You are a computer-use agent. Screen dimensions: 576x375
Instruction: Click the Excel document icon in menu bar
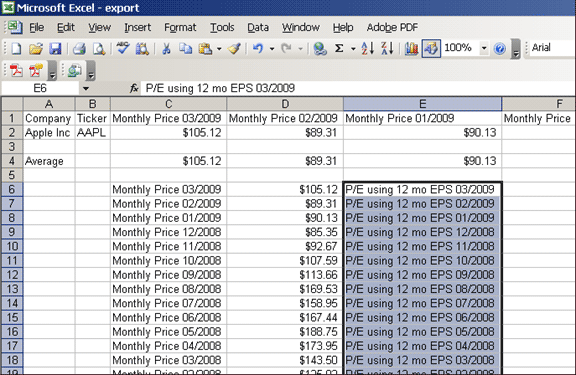point(14,27)
